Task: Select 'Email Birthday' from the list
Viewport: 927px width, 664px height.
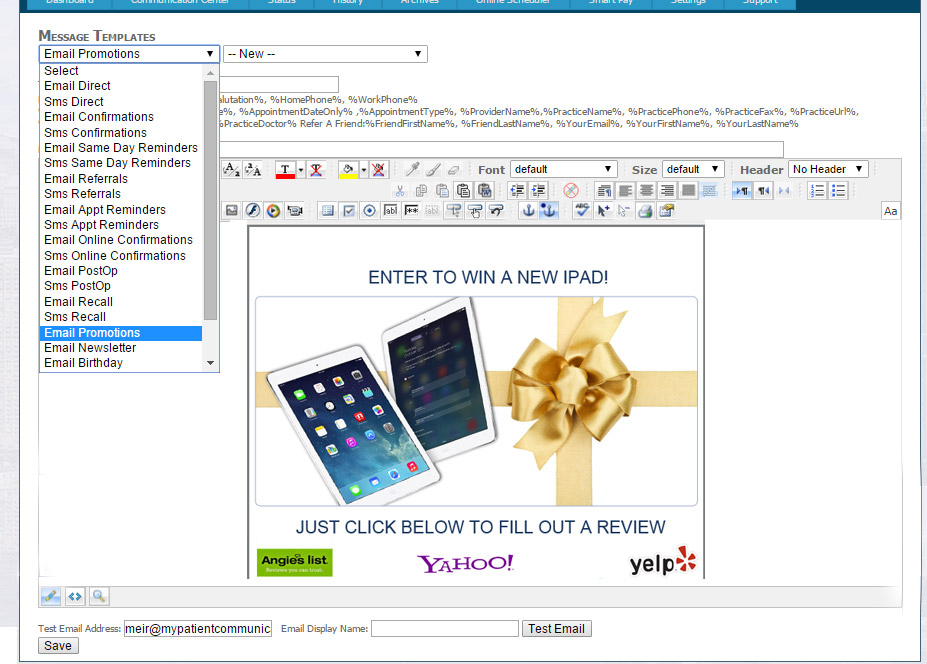Action: pyautogui.click(x=121, y=363)
